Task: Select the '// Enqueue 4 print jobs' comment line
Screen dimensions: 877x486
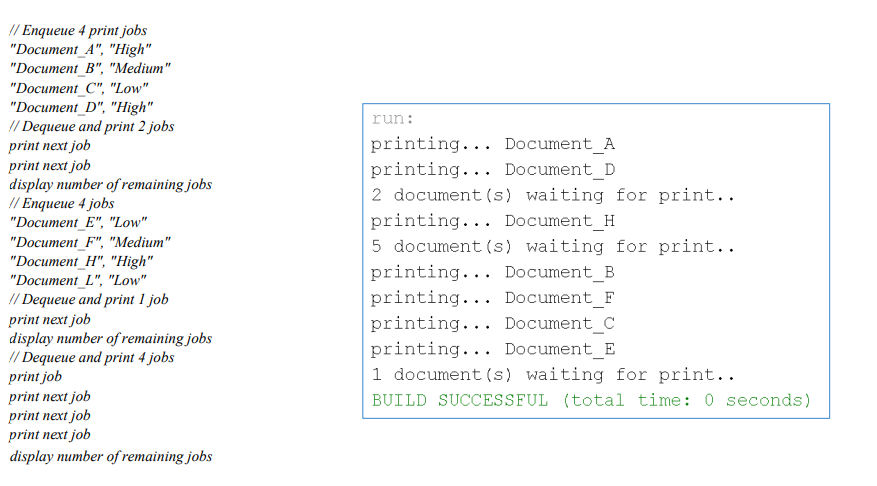Action: coord(78,31)
